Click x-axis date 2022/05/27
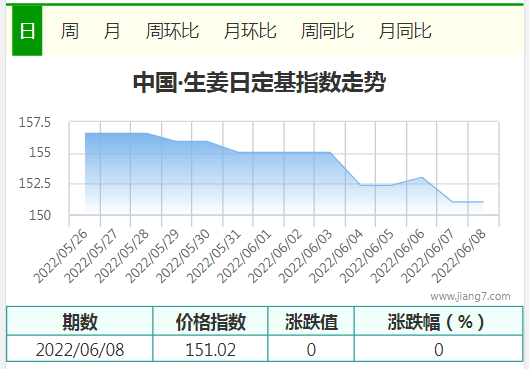Image resolution: width=529 pixels, height=369 pixels. coord(91,256)
